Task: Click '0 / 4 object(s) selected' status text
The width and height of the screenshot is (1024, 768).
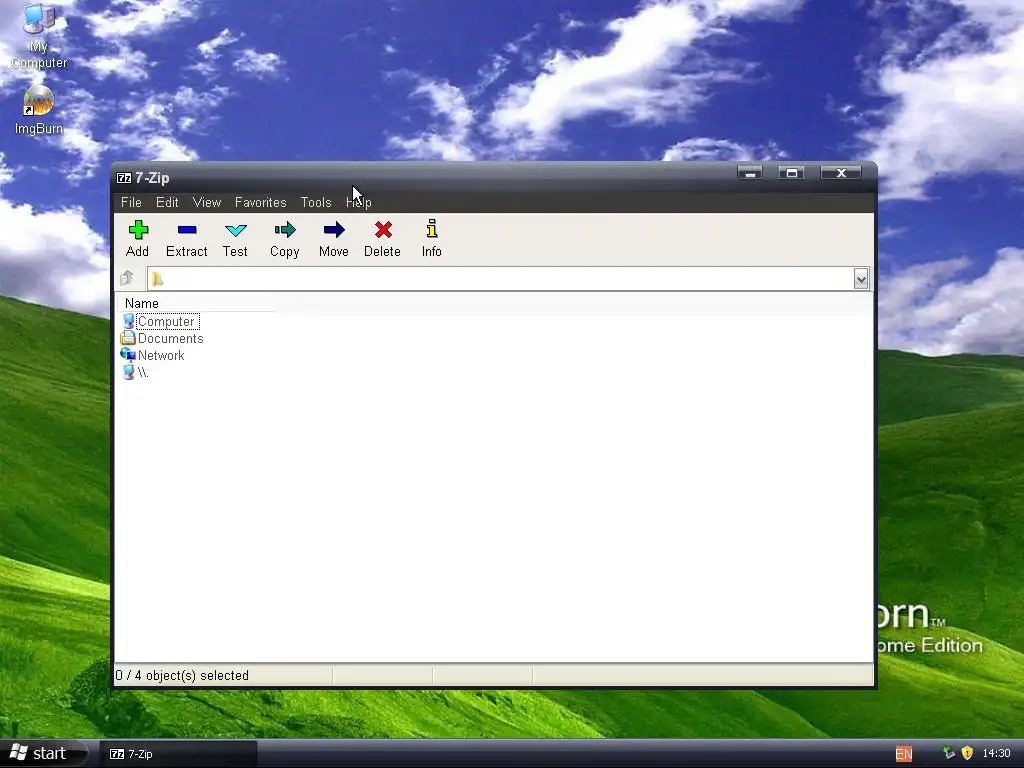Action: [182, 675]
